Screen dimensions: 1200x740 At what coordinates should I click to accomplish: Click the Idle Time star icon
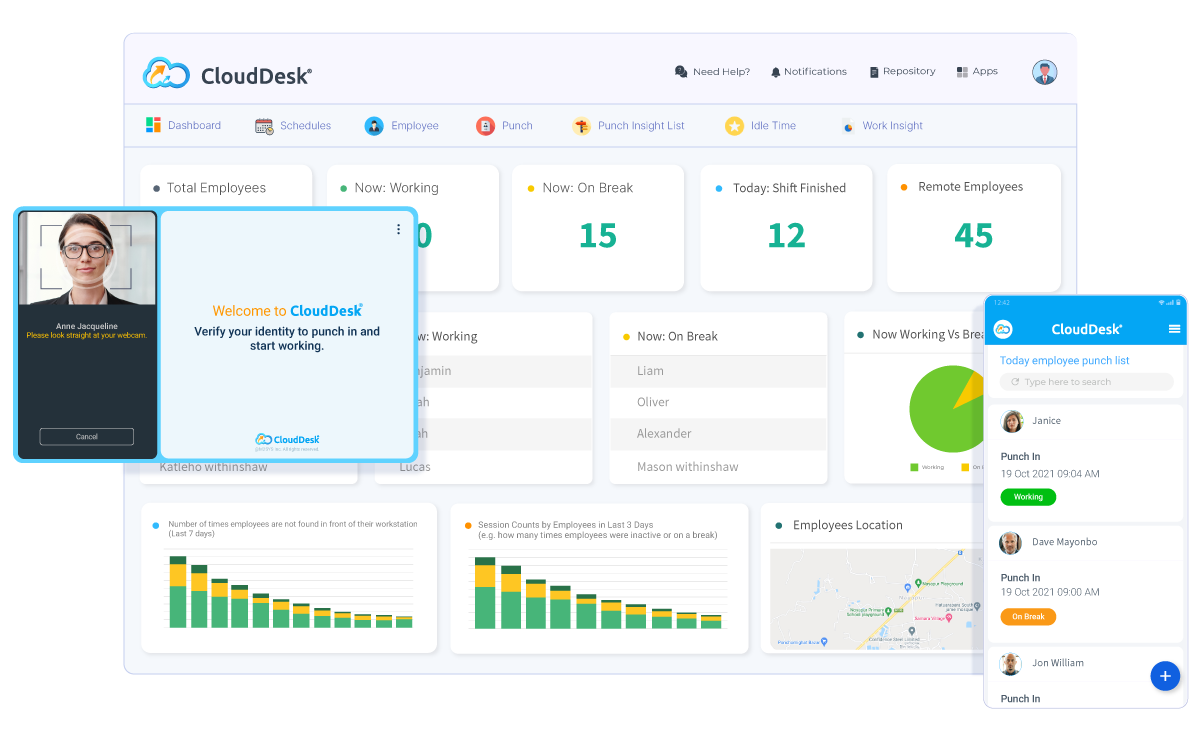coord(734,126)
